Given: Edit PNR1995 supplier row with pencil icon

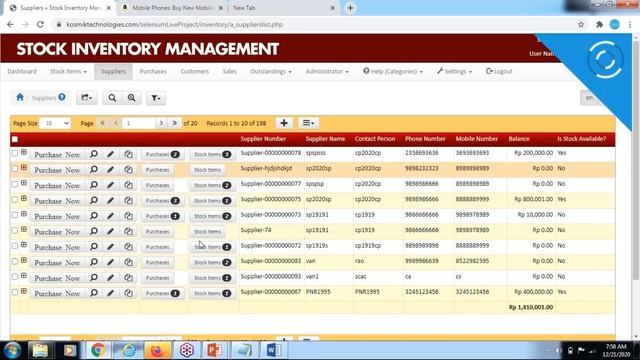Looking at the screenshot, I should tap(111, 293).
